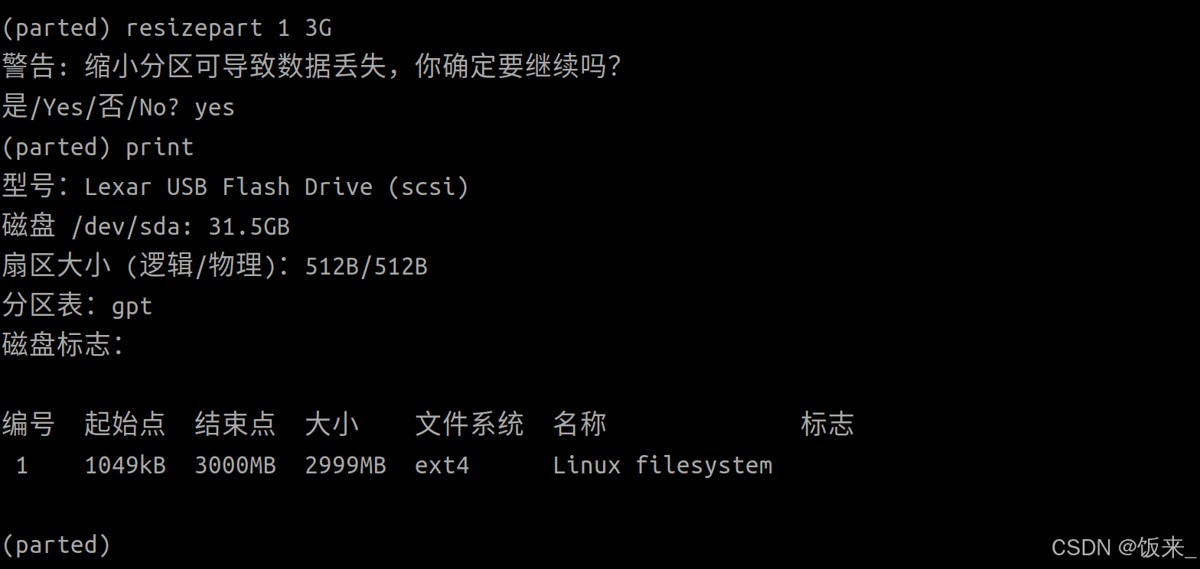Click the "31.5GB" disk size value
The width and height of the screenshot is (1200, 569).
pyautogui.click(x=249, y=227)
